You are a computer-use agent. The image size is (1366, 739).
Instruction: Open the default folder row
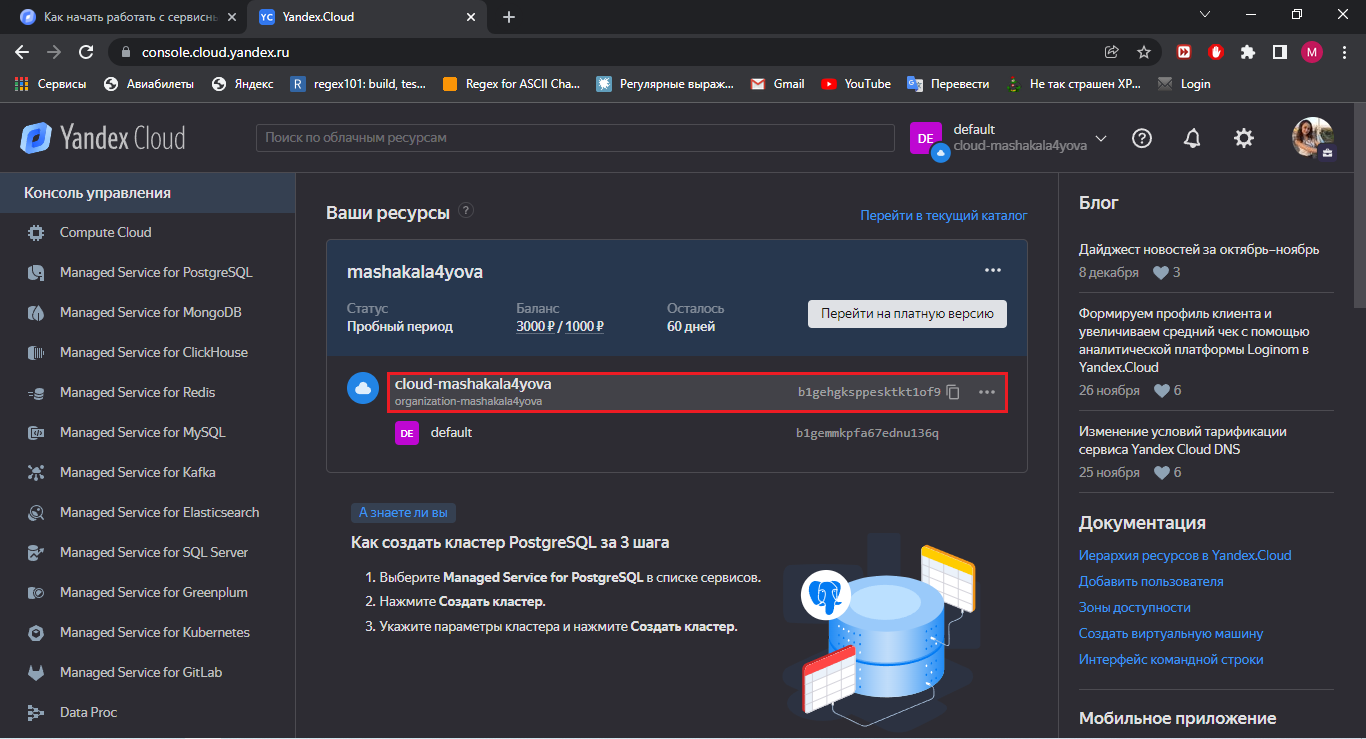(676, 433)
